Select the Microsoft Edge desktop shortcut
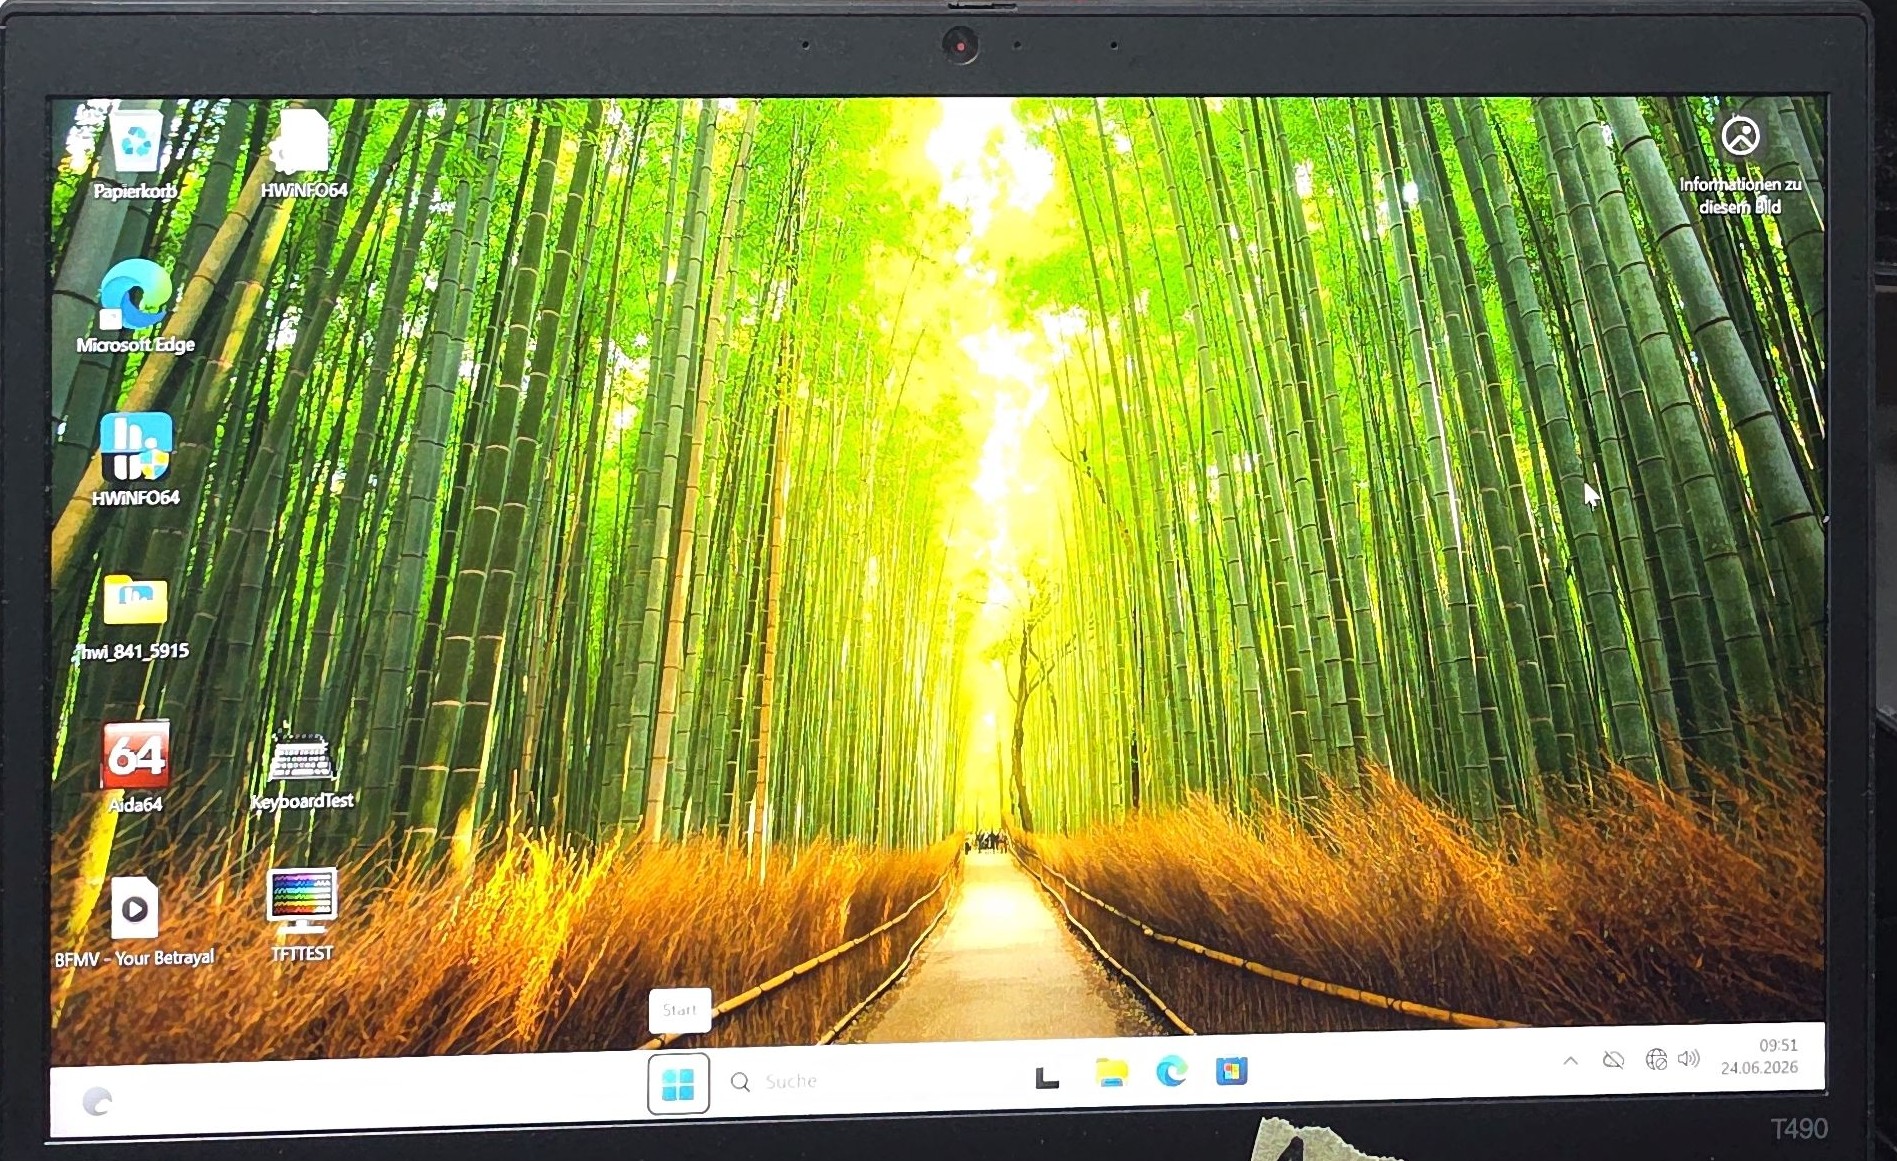The width and height of the screenshot is (1897, 1161). [135, 307]
